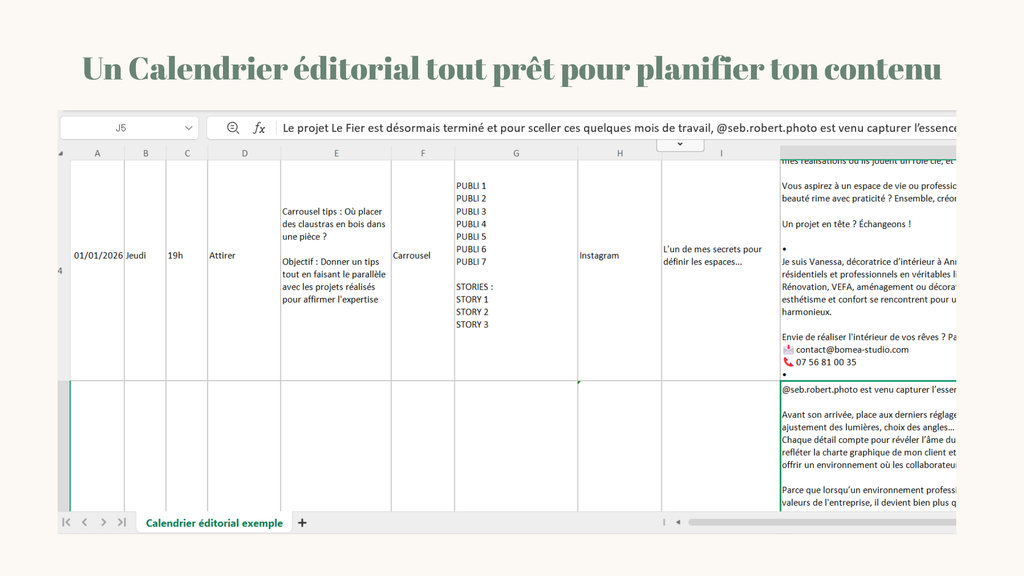
Task: Click the cell containing 01/01/2026
Action: [x=95, y=255]
